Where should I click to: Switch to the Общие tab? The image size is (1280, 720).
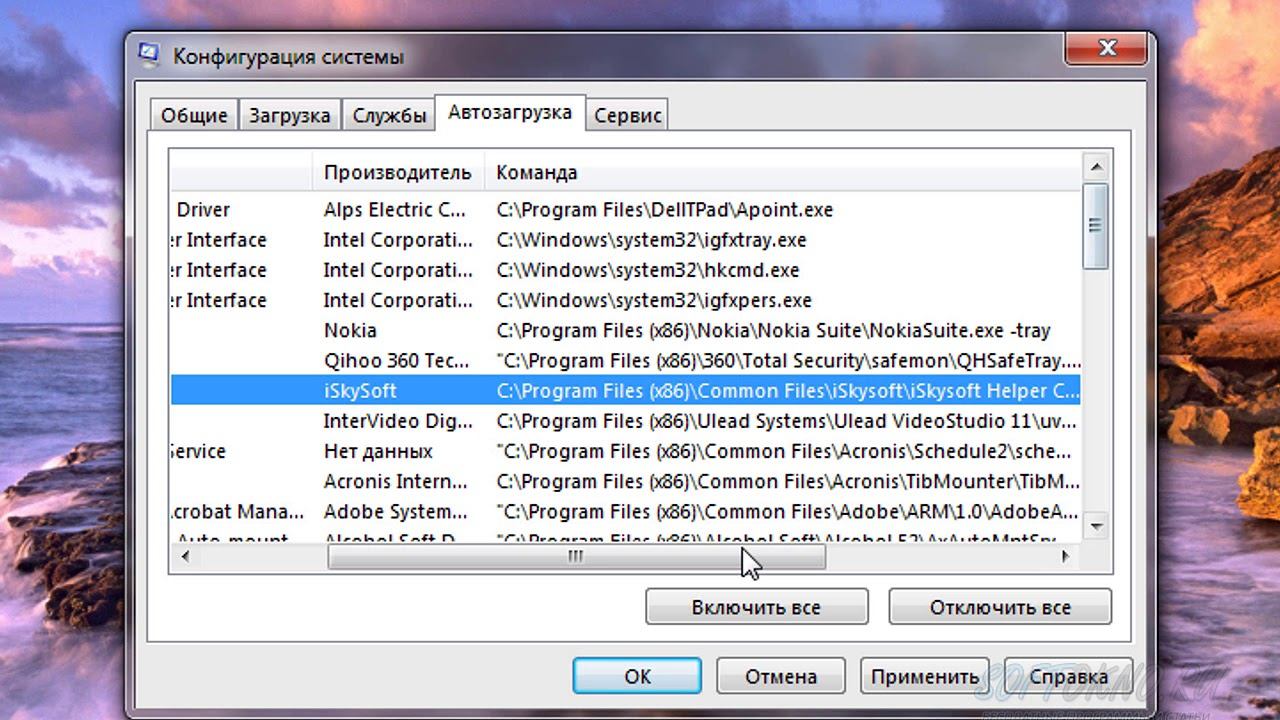pyautogui.click(x=194, y=115)
